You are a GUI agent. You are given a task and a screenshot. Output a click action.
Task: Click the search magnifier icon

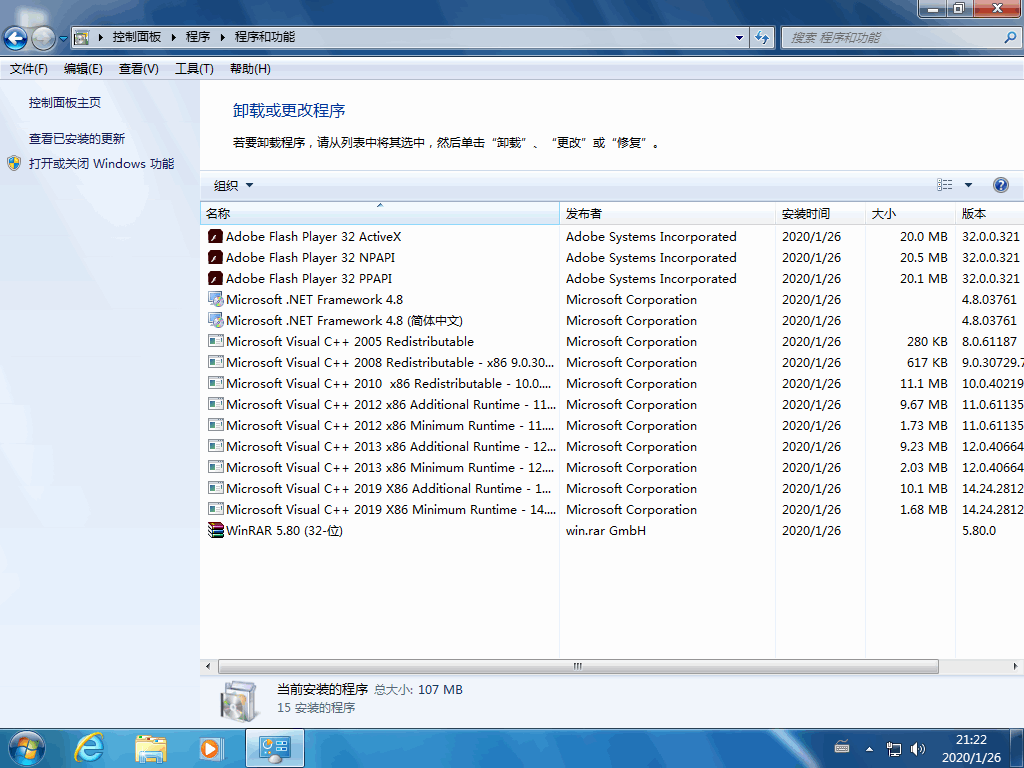[x=1010, y=37]
